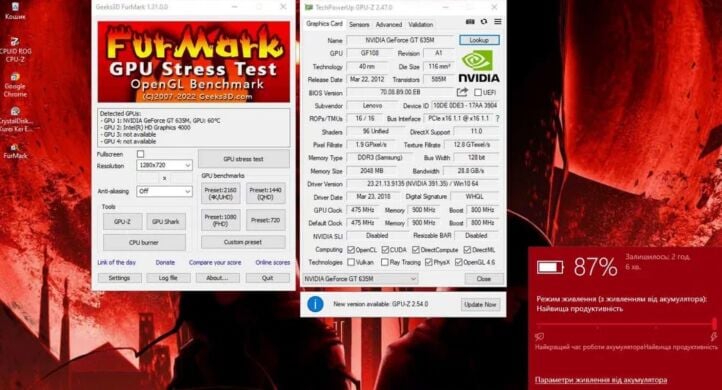Click GPU-Z screenshot camera icon
This screenshot has height=390, width=722.
pos(470,22)
